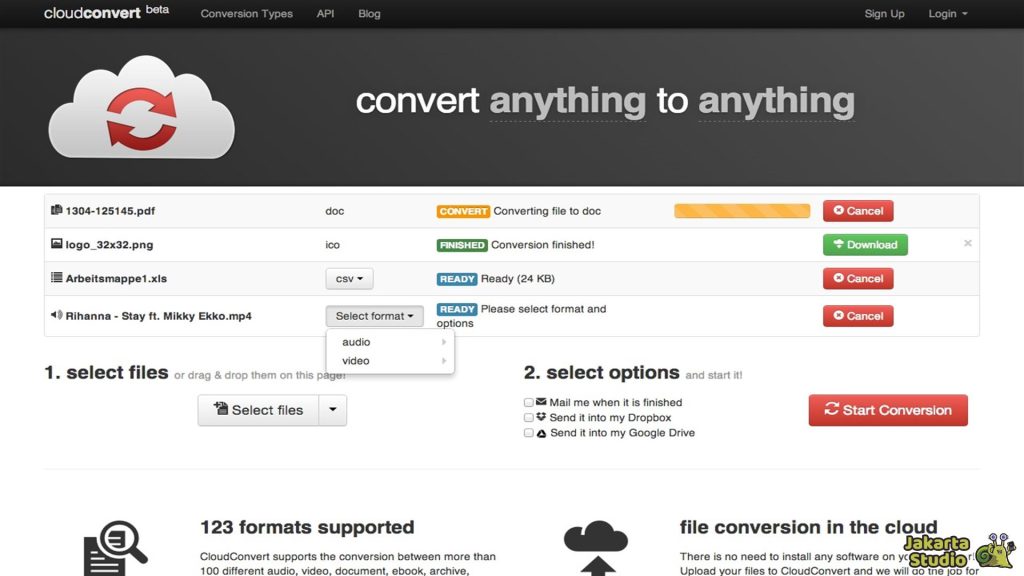The width and height of the screenshot is (1024, 576).
Task: Click the yellow conversion progress bar
Action: (x=741, y=211)
